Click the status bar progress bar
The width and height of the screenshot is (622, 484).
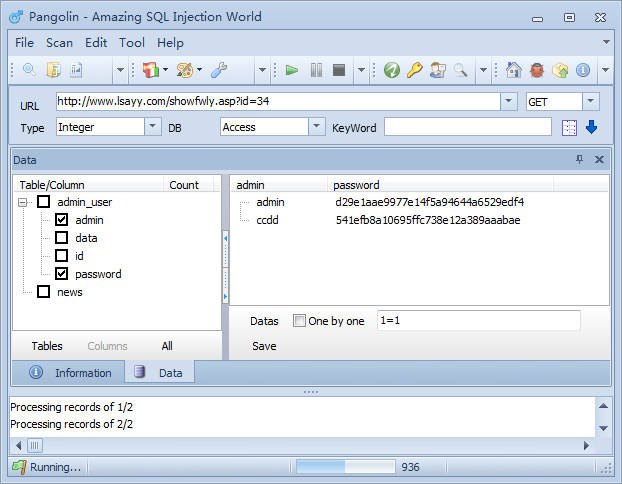(x=346, y=467)
